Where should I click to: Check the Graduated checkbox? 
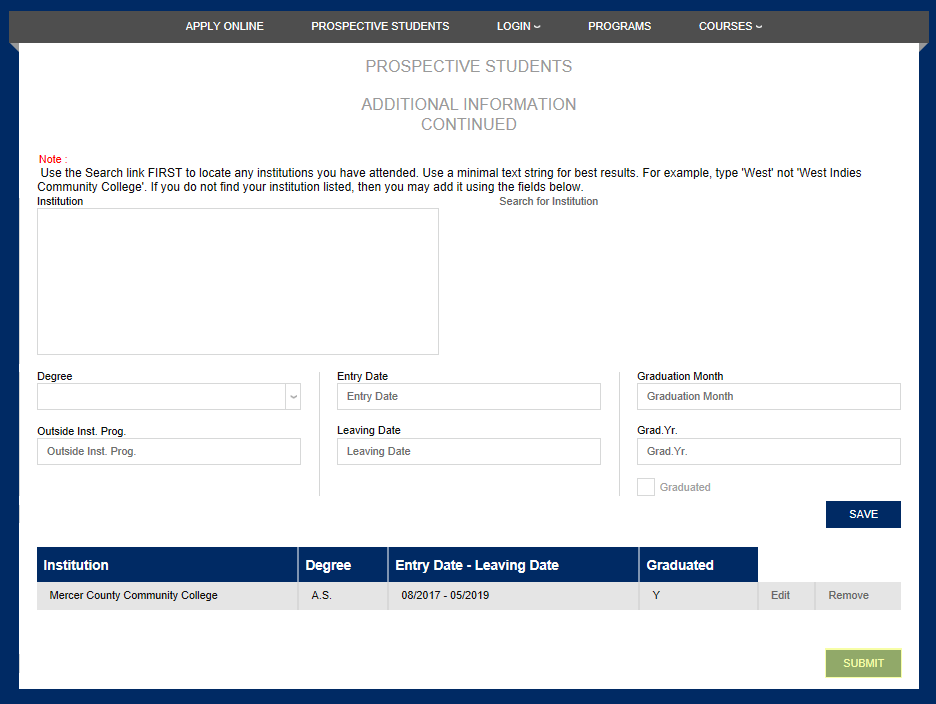[x=645, y=486]
